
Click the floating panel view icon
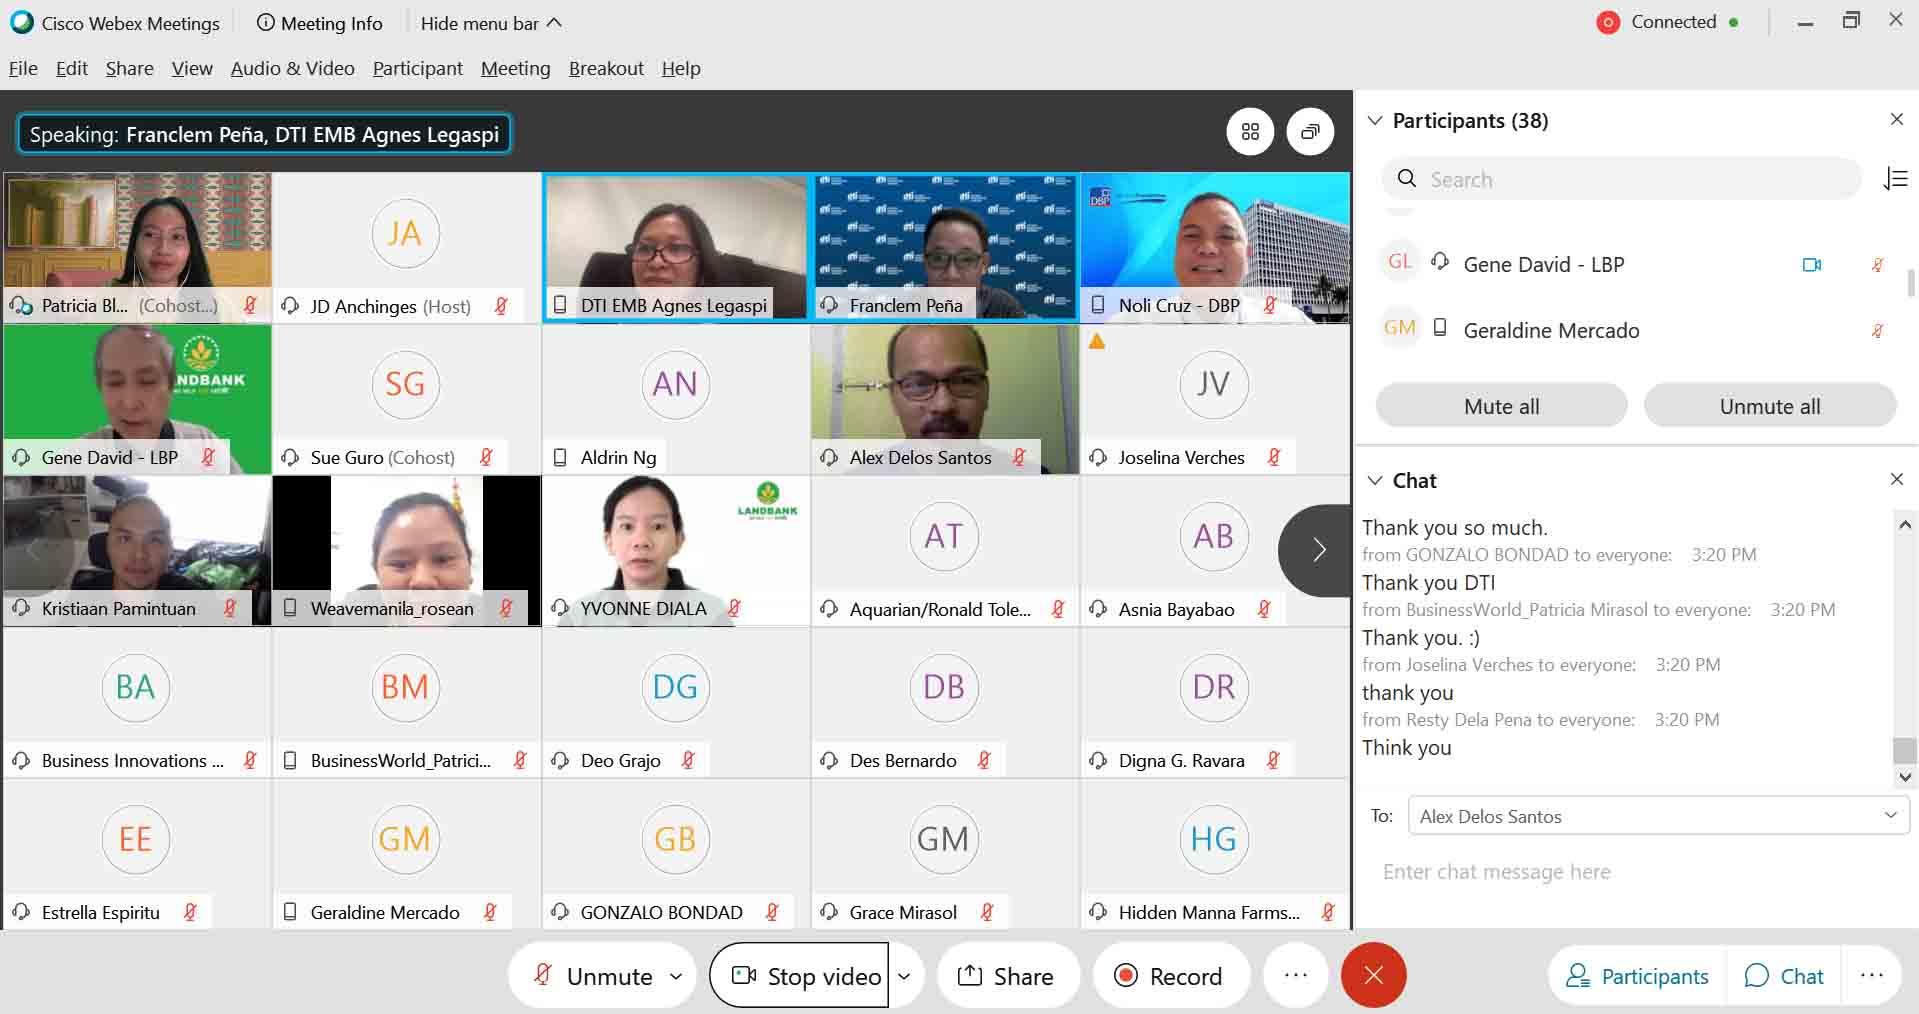pos(1310,132)
